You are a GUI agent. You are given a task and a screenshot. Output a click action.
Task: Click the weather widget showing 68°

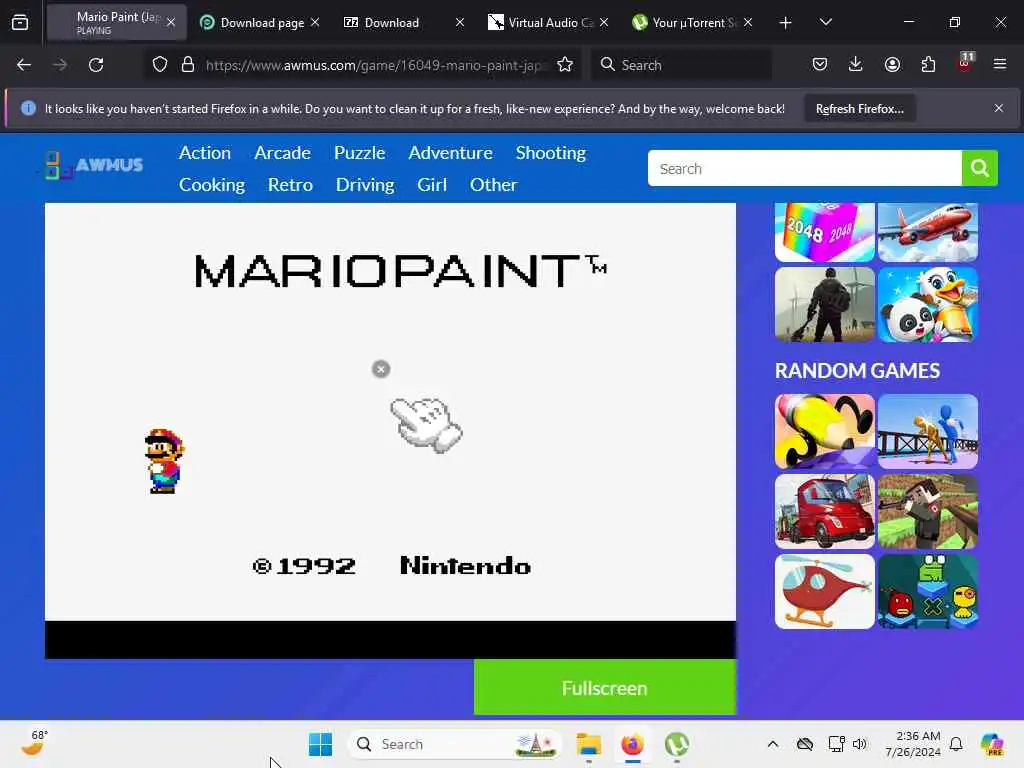[x=34, y=743]
